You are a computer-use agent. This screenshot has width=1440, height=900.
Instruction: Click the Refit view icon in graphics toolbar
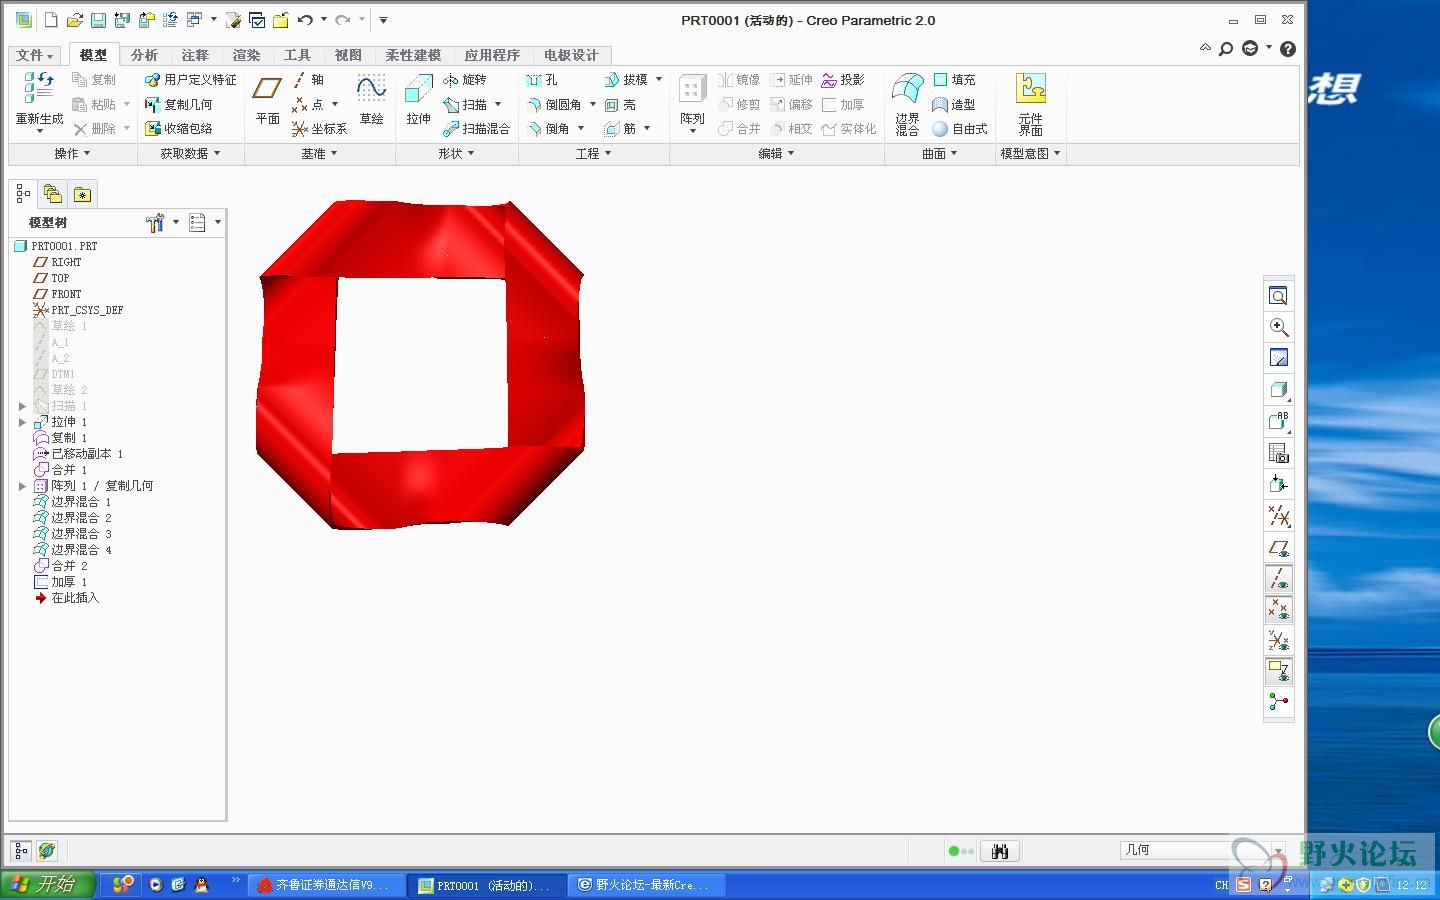click(1278, 296)
